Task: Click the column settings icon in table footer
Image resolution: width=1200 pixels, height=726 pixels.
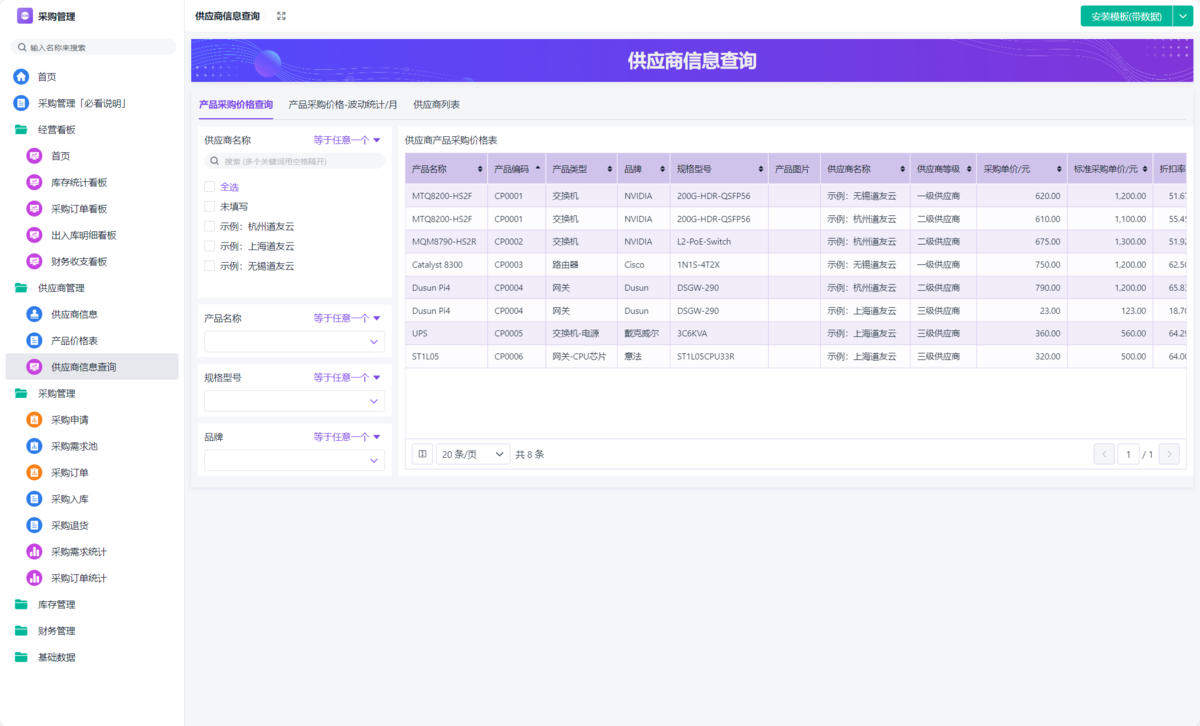Action: coord(422,454)
